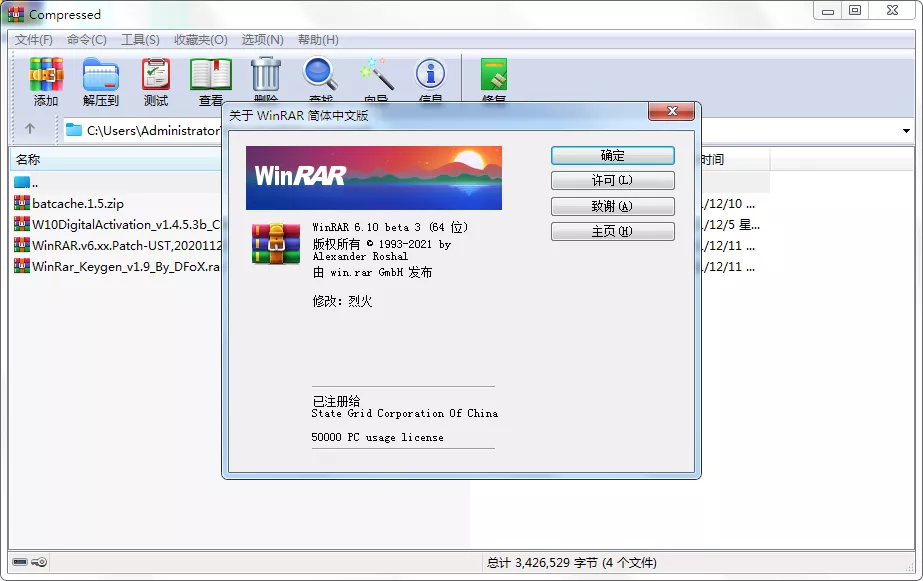Expand the address bar path dropdown

(x=905, y=130)
